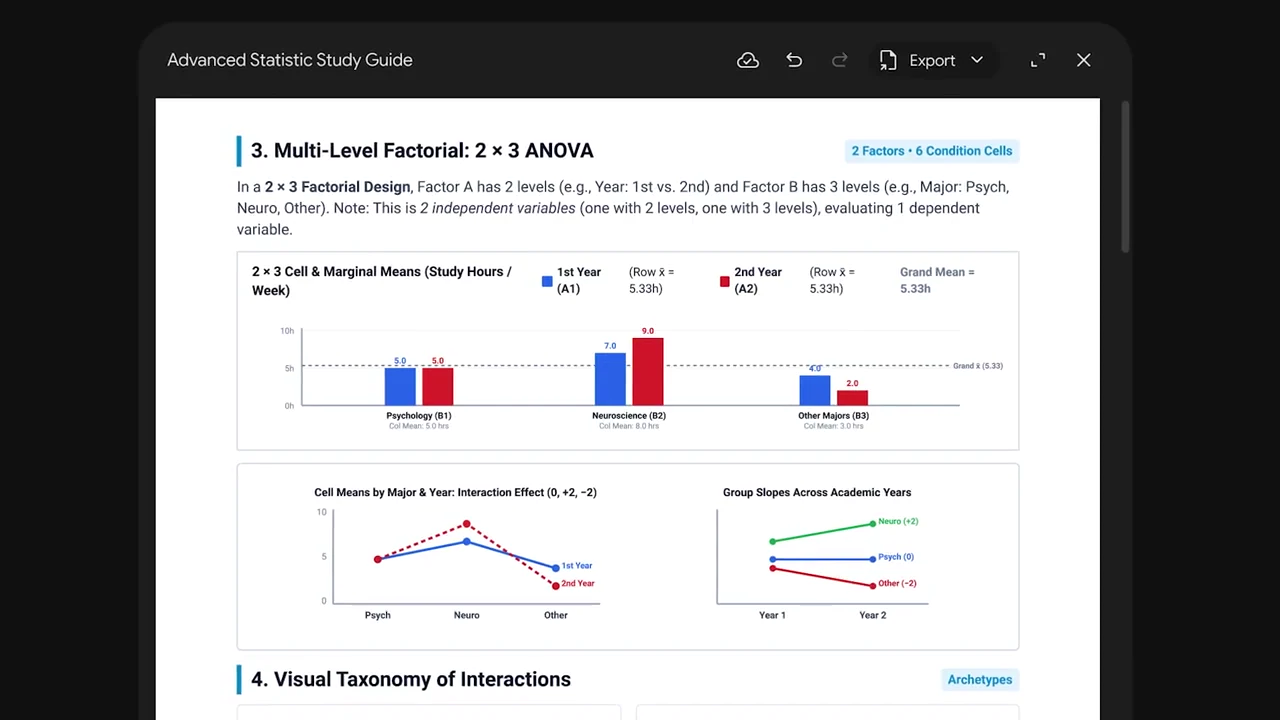Undo the last change
This screenshot has height=720, width=1280.
point(794,60)
